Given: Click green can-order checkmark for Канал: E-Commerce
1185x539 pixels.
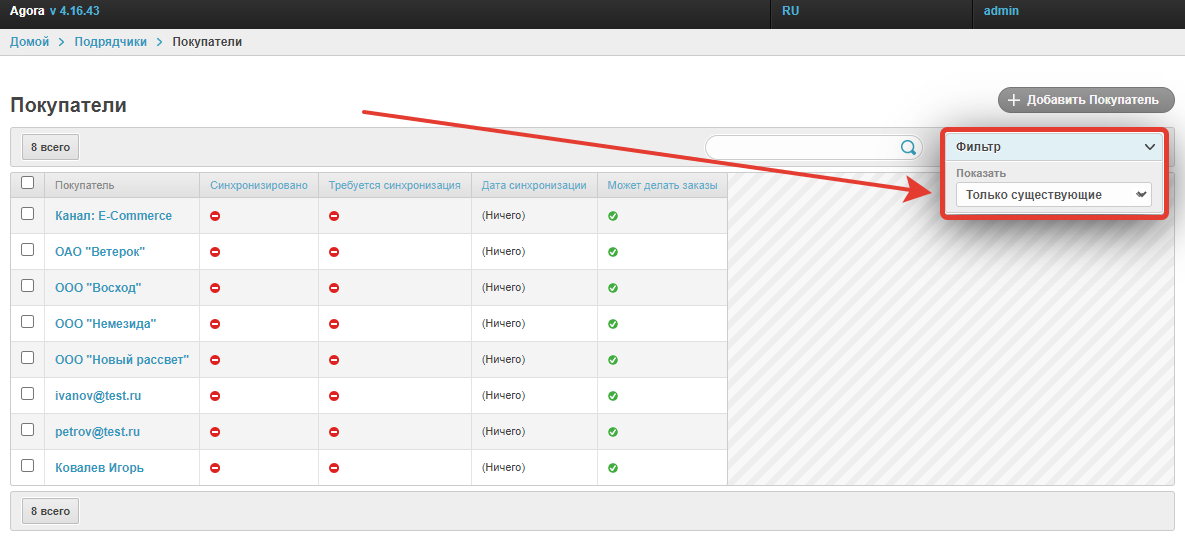Looking at the screenshot, I should click(613, 216).
